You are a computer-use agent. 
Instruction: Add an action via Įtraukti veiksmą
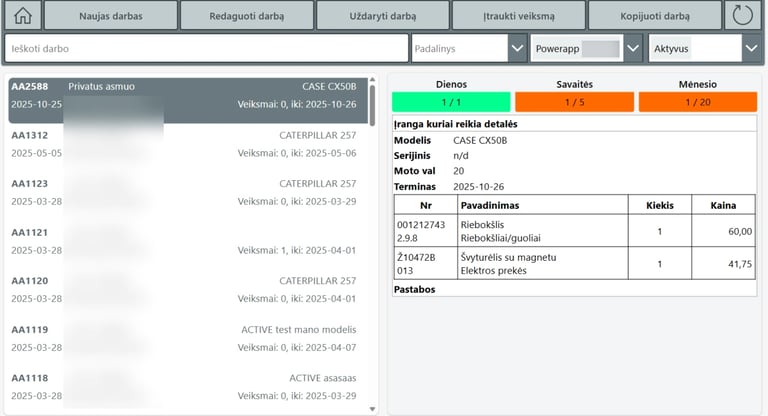click(519, 16)
